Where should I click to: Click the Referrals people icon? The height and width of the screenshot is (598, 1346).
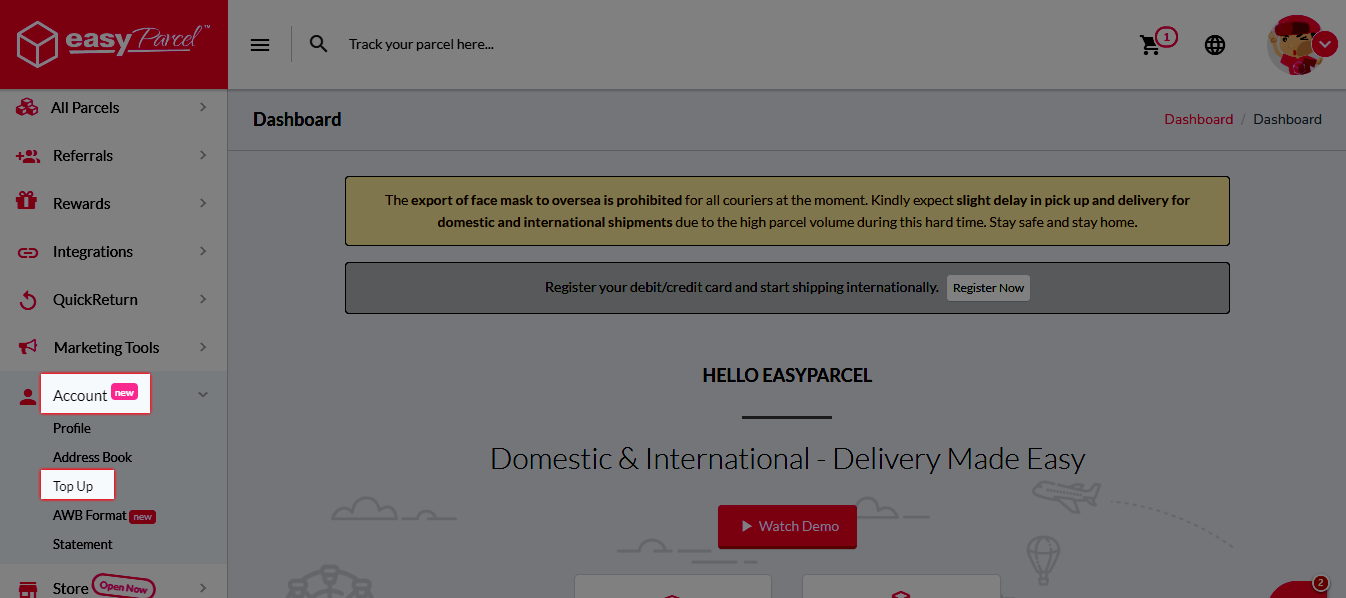(x=27, y=156)
